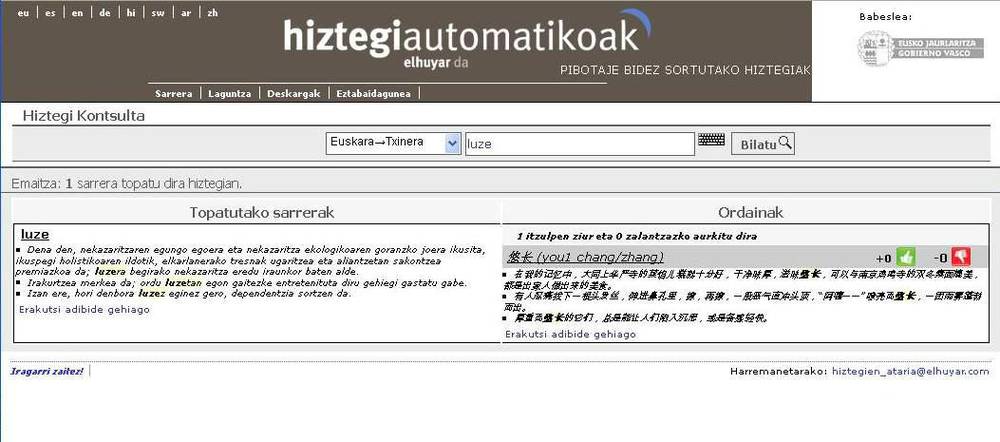Open the Deskargak menu item
1000x442 pixels.
293,94
